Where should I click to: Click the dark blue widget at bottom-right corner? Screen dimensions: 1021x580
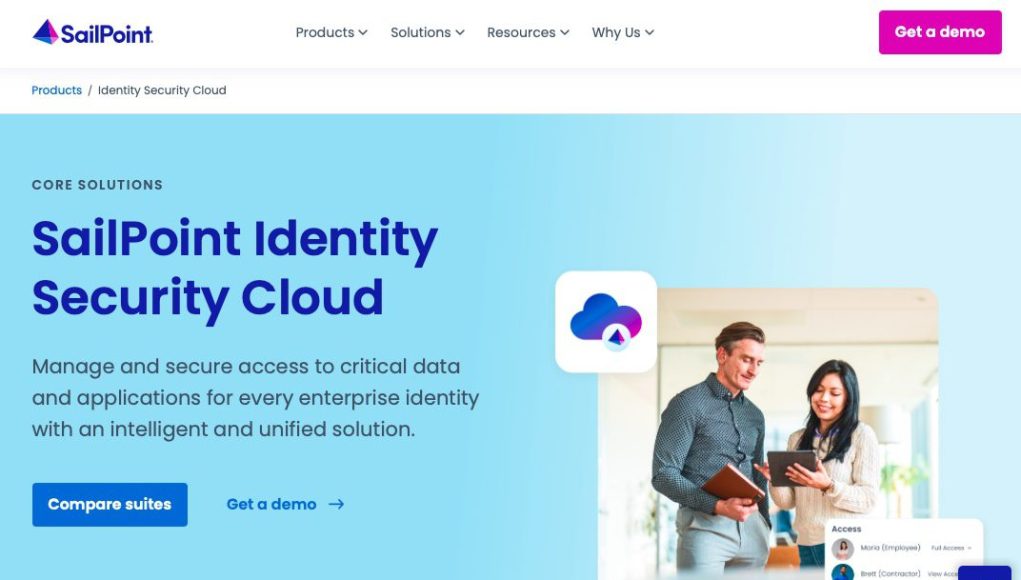point(985,573)
